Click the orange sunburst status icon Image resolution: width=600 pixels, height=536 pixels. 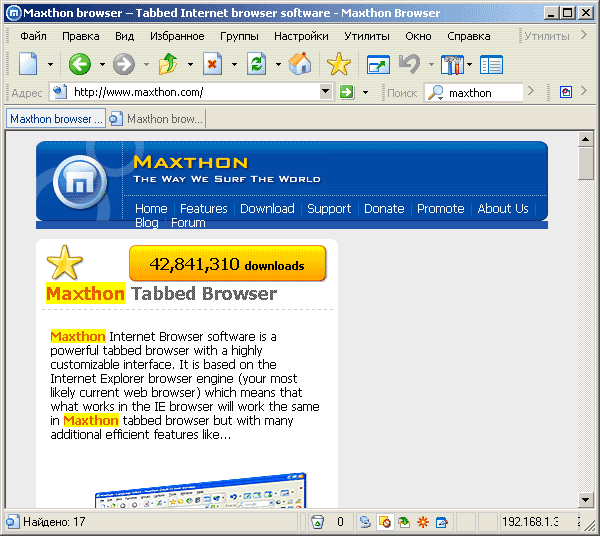423,522
